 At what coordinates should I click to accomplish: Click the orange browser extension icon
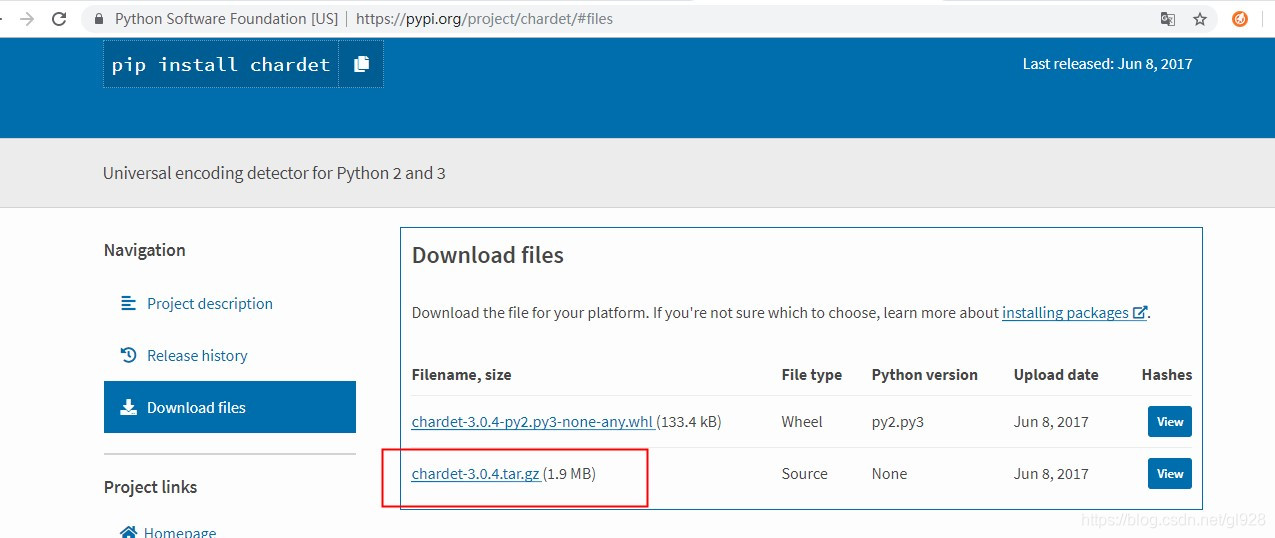1240,19
